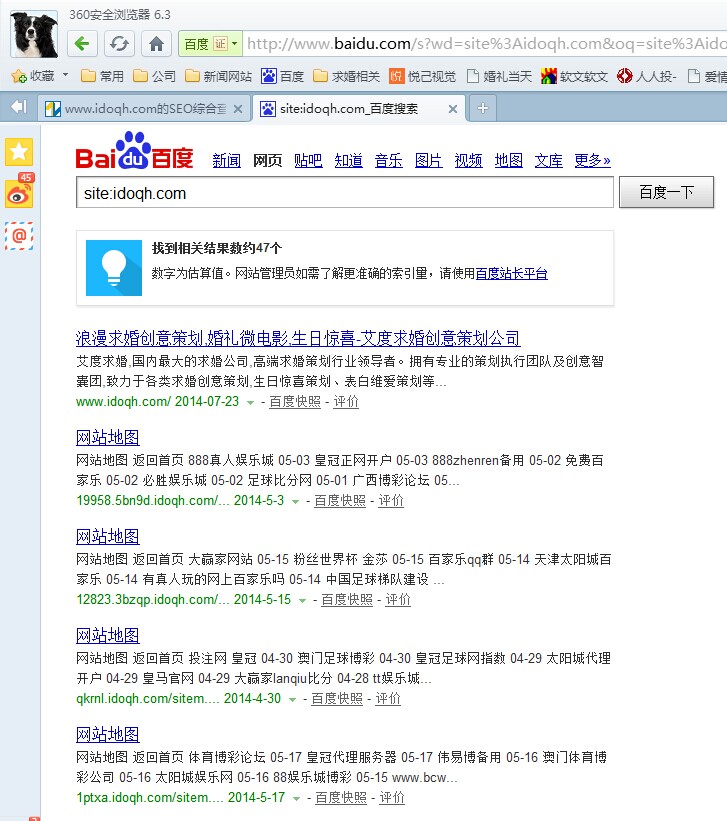Open the 图片 search category
The width and height of the screenshot is (727, 821).
428,160
